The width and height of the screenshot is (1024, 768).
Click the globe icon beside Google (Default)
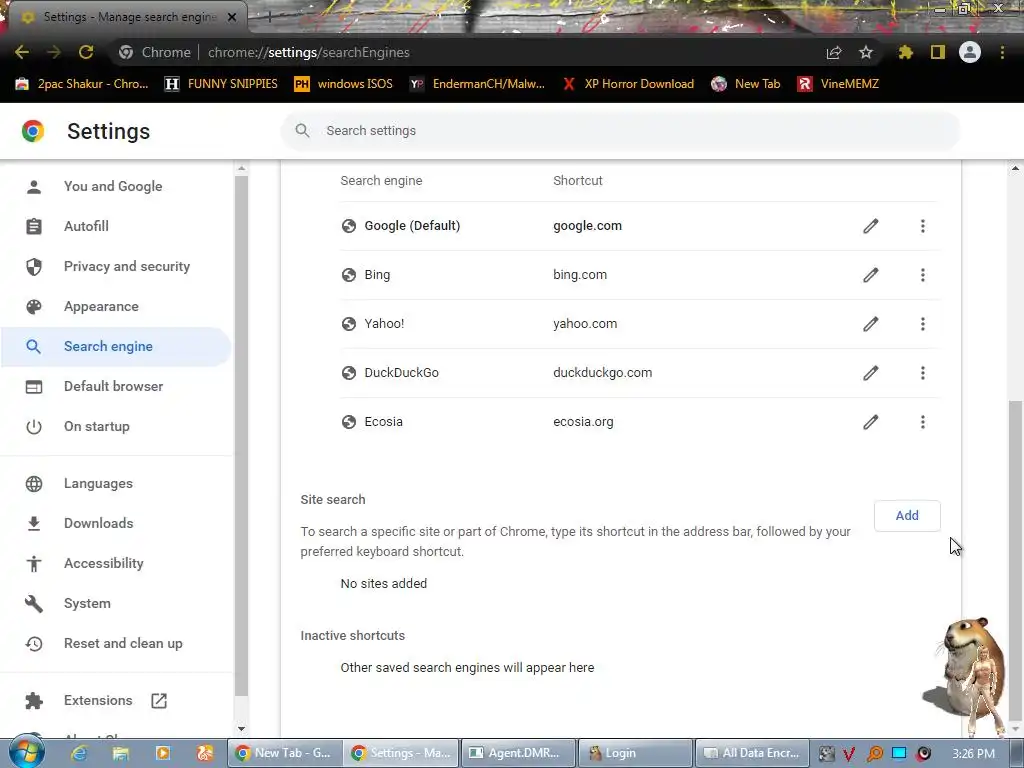pos(349,226)
